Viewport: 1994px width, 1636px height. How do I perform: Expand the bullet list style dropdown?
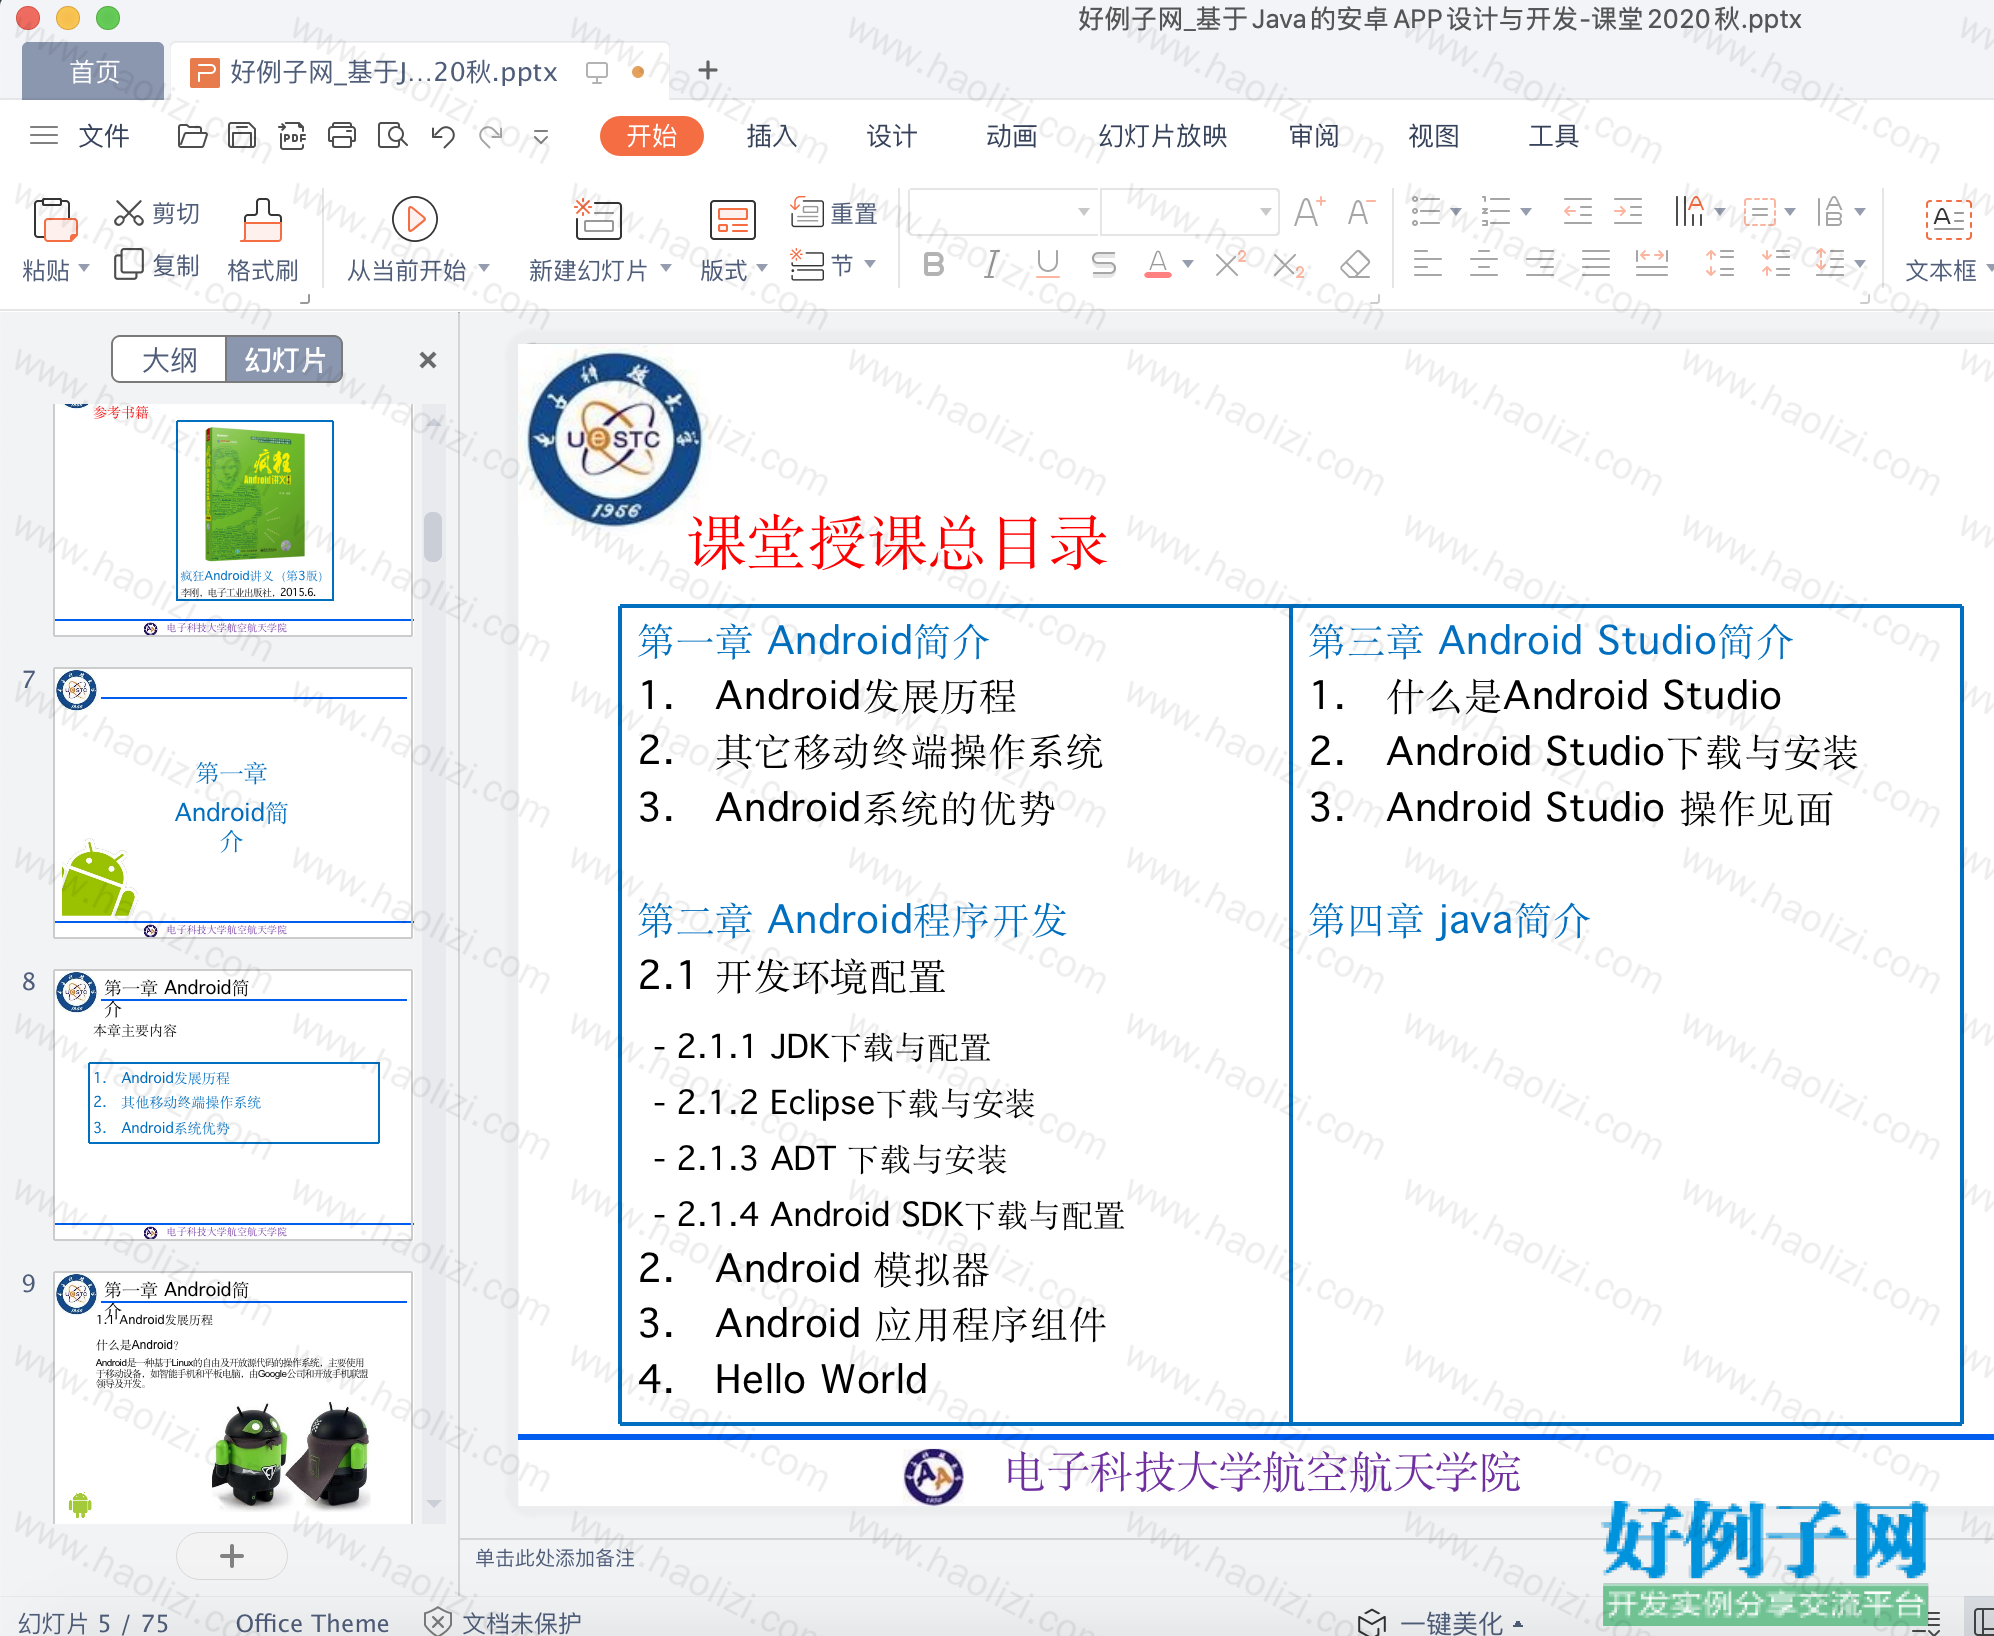pyautogui.click(x=1456, y=212)
